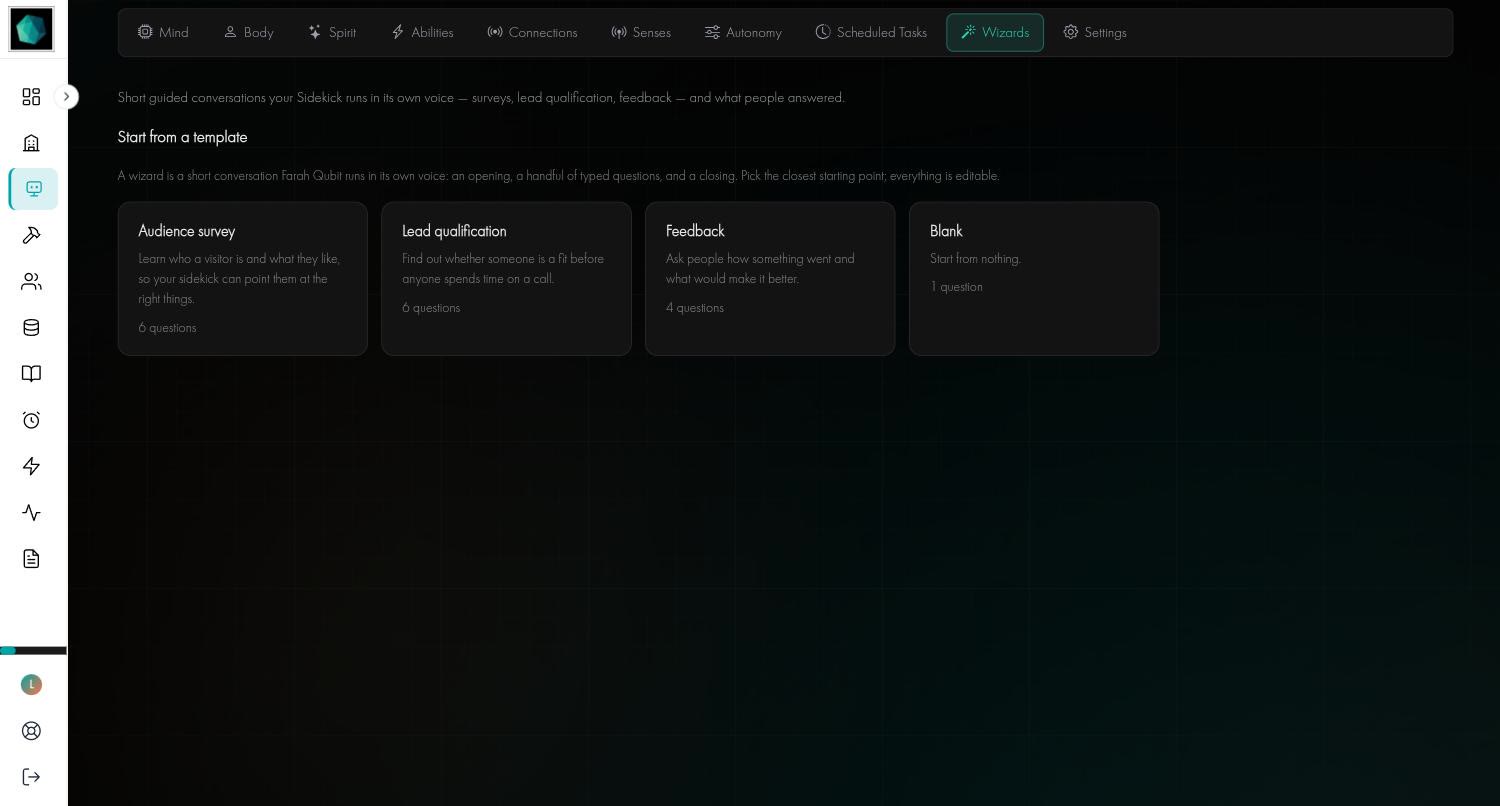Go to the Scheduled Tasks tab
Image resolution: width=1500 pixels, height=806 pixels.
point(871,33)
